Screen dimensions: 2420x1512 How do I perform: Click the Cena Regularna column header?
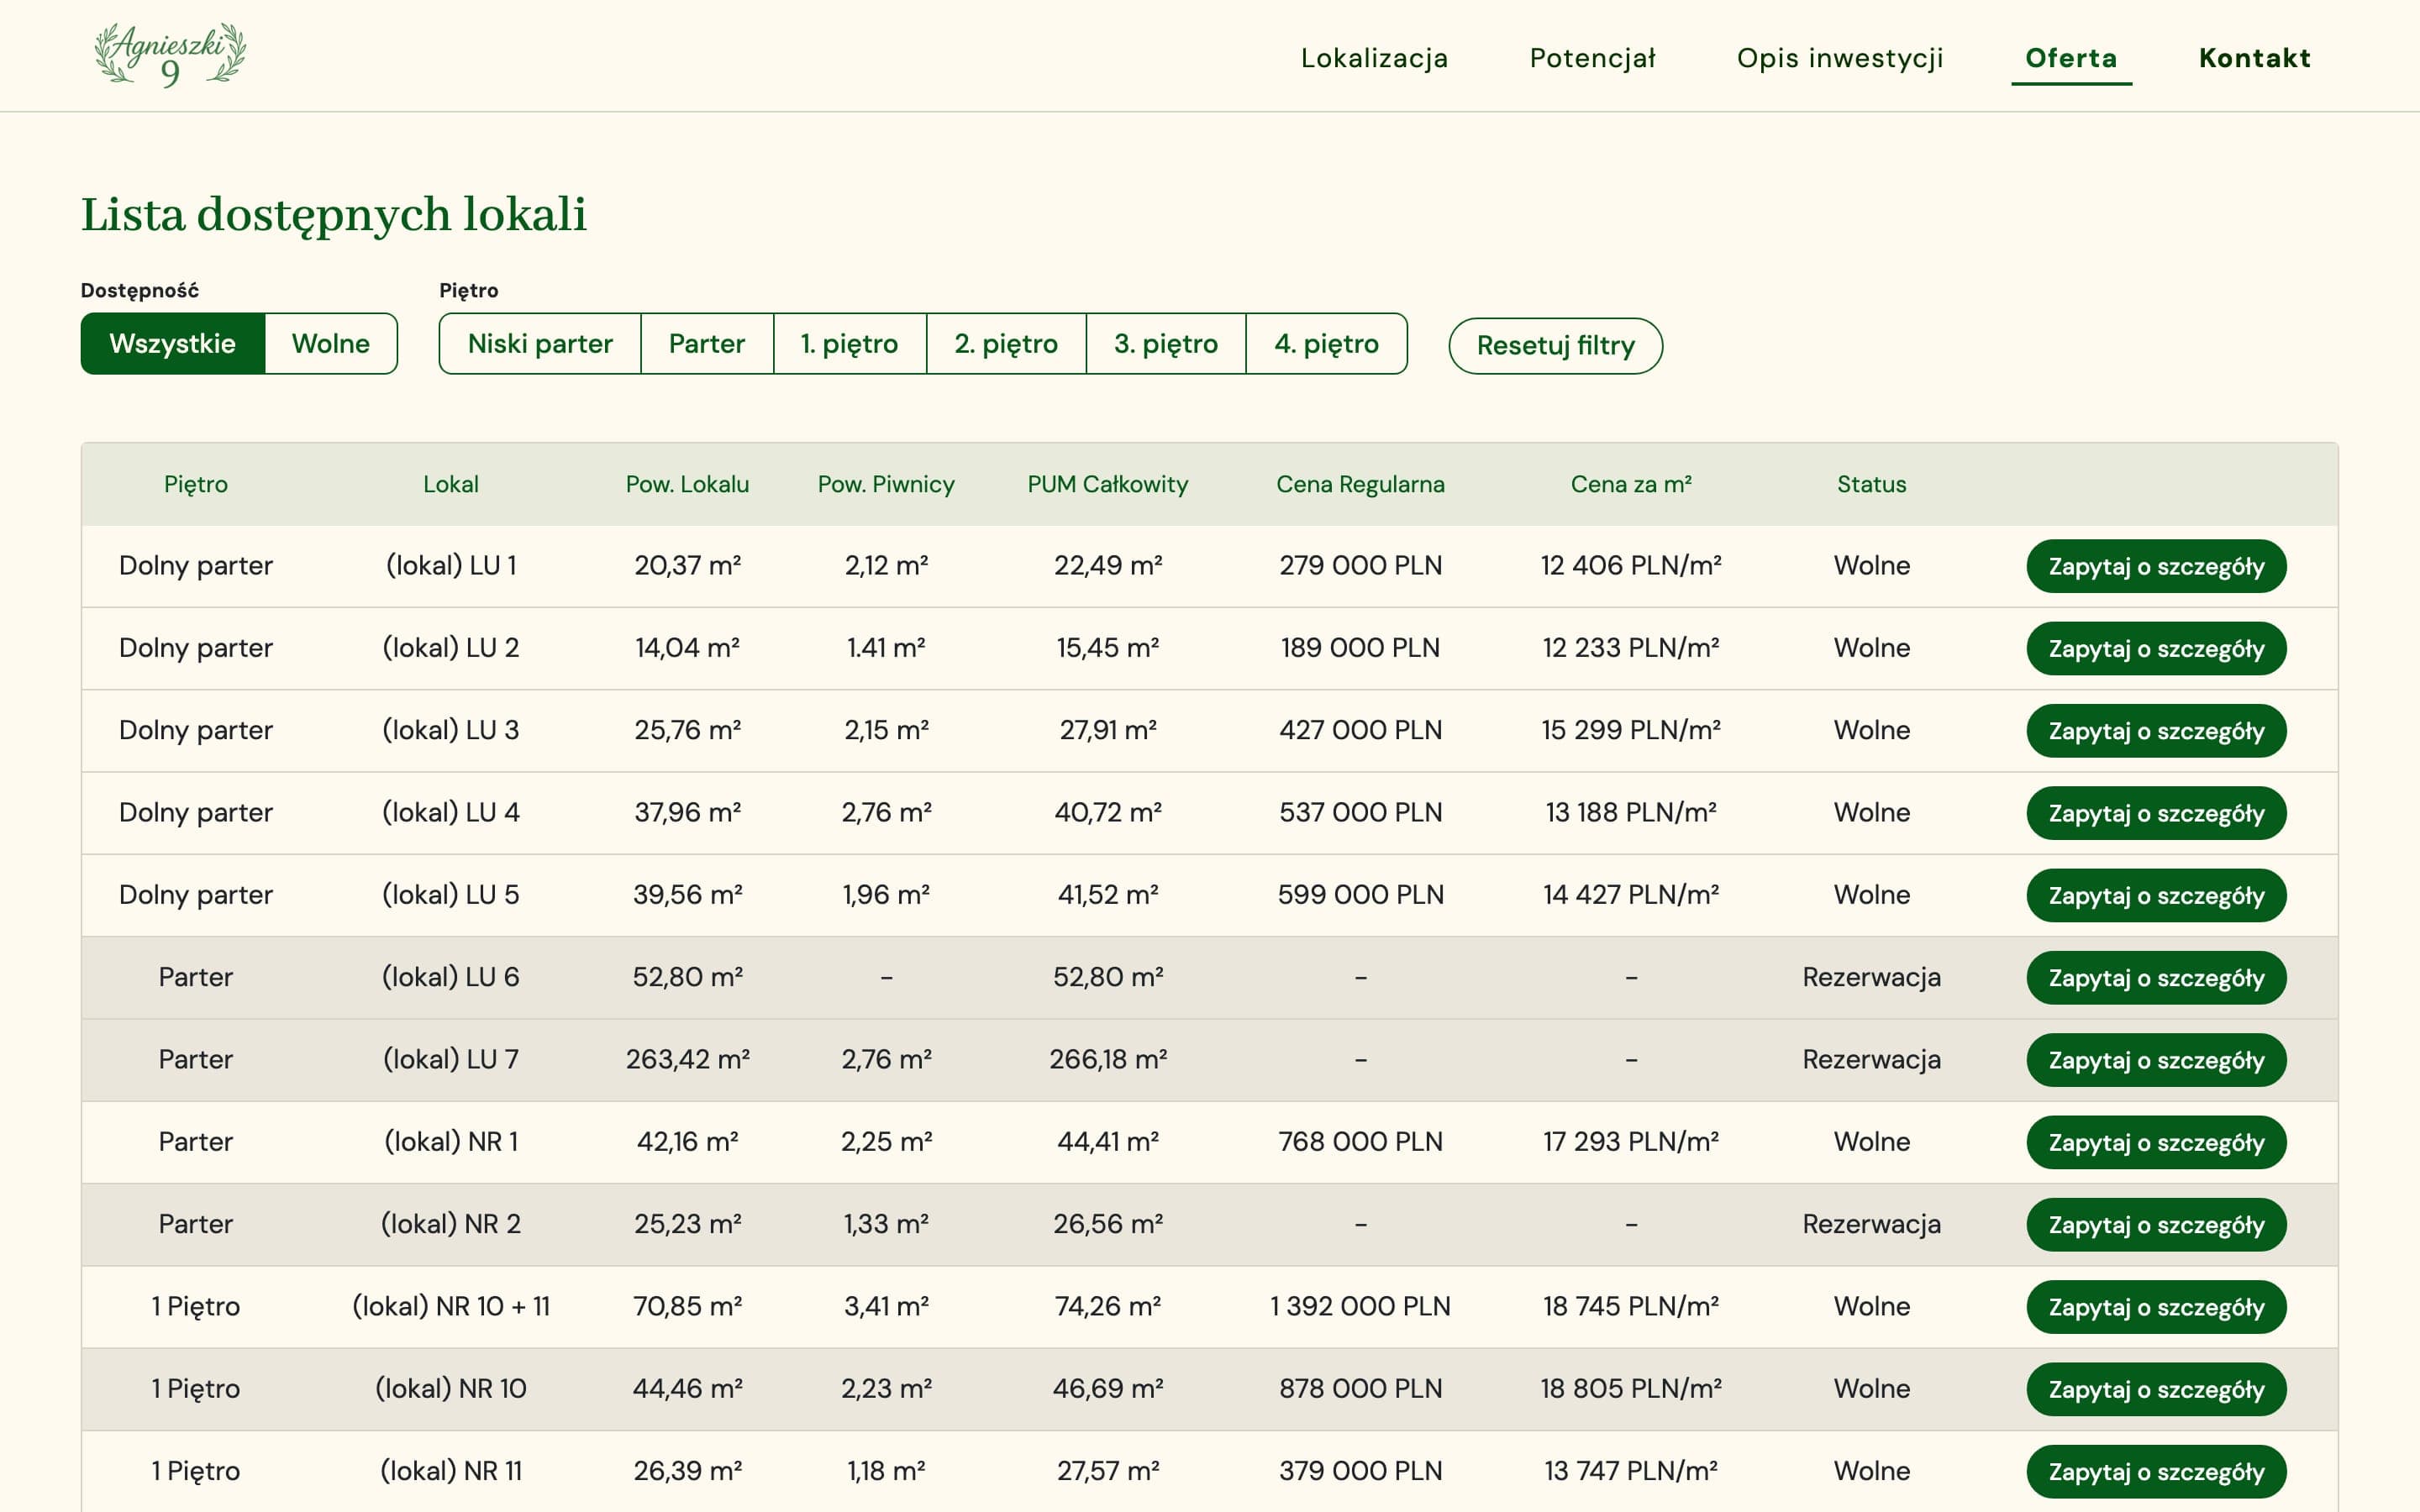1360,484
